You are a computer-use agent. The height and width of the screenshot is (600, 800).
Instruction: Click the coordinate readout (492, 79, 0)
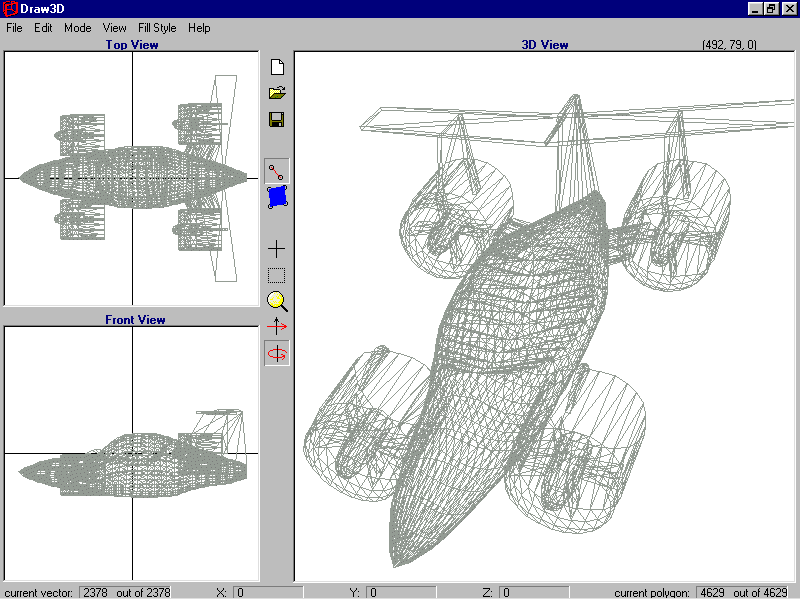pyautogui.click(x=730, y=45)
